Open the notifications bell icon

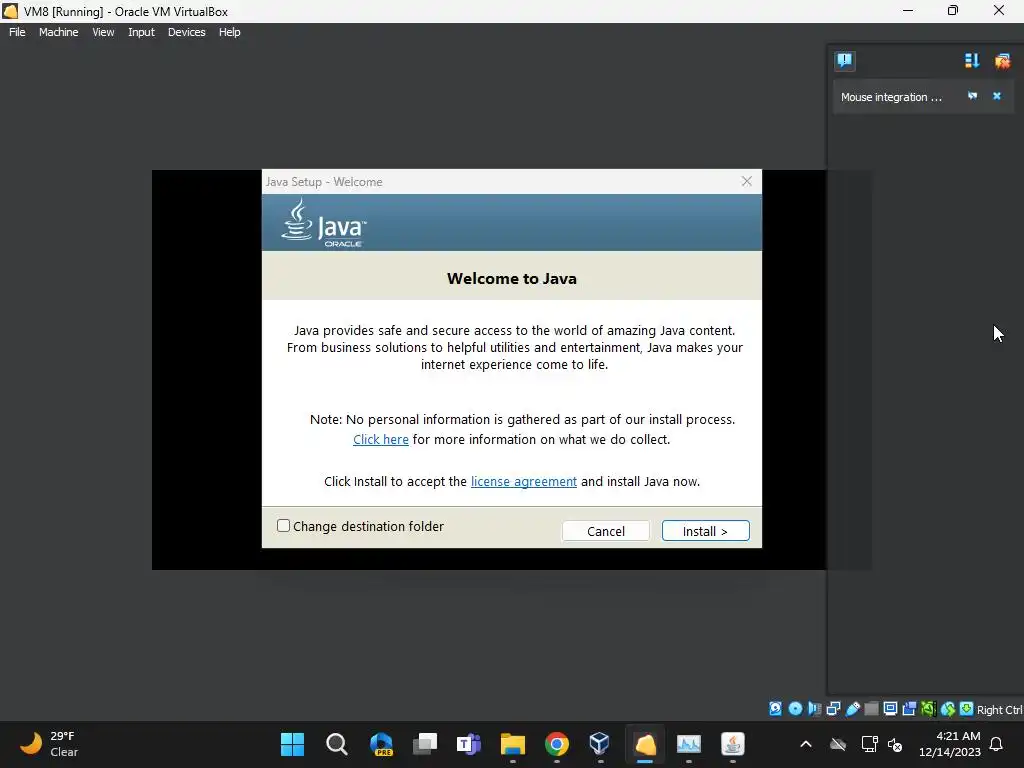click(997, 744)
